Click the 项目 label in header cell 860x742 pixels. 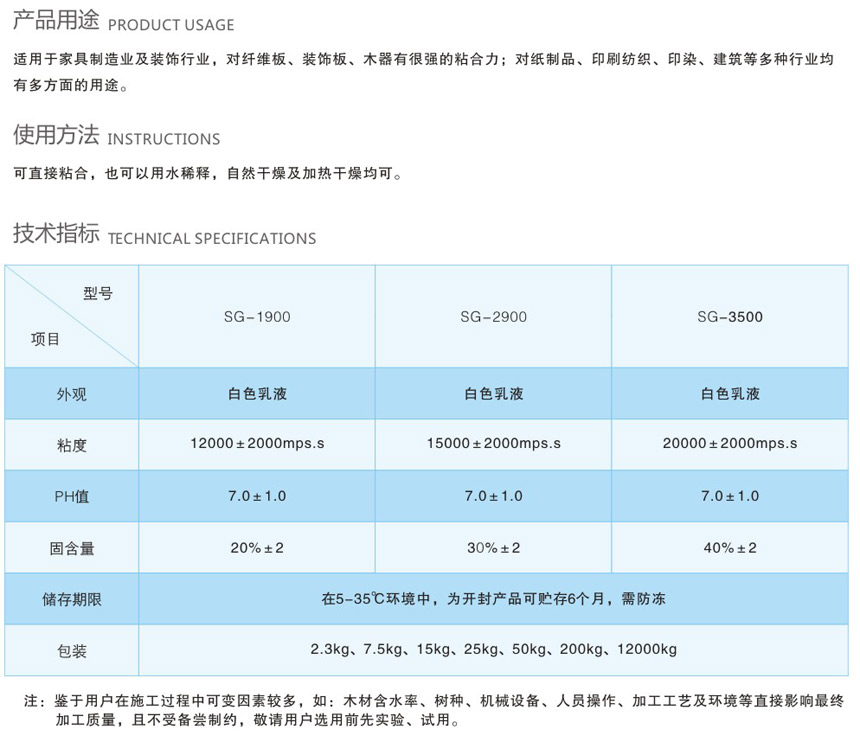click(45, 339)
